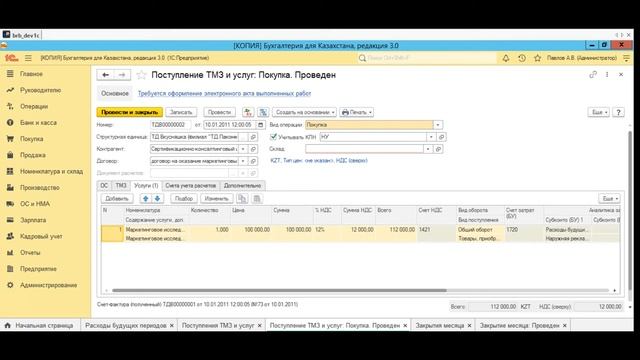The image size is (640, 360).
Task: Open top Еще dropdown menu
Action: click(598, 112)
